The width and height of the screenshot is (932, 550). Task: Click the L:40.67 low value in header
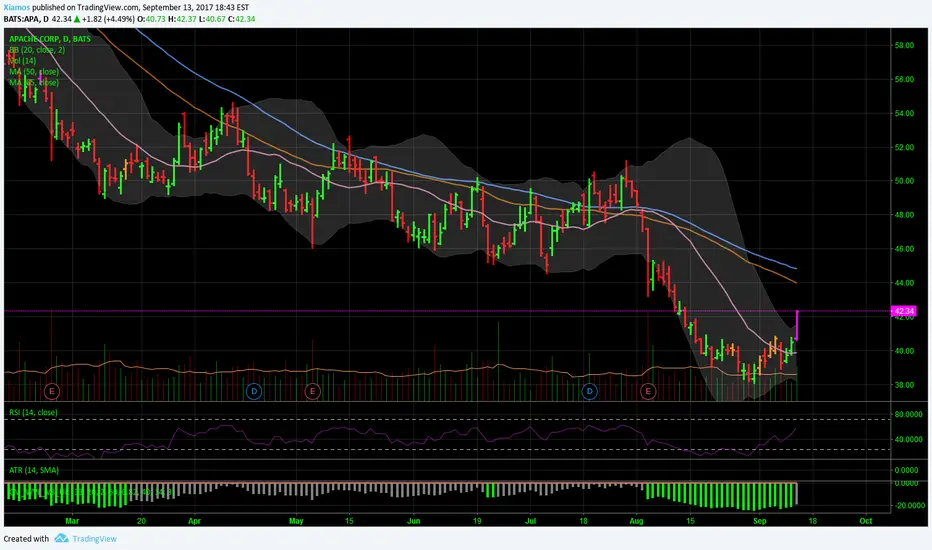point(212,19)
